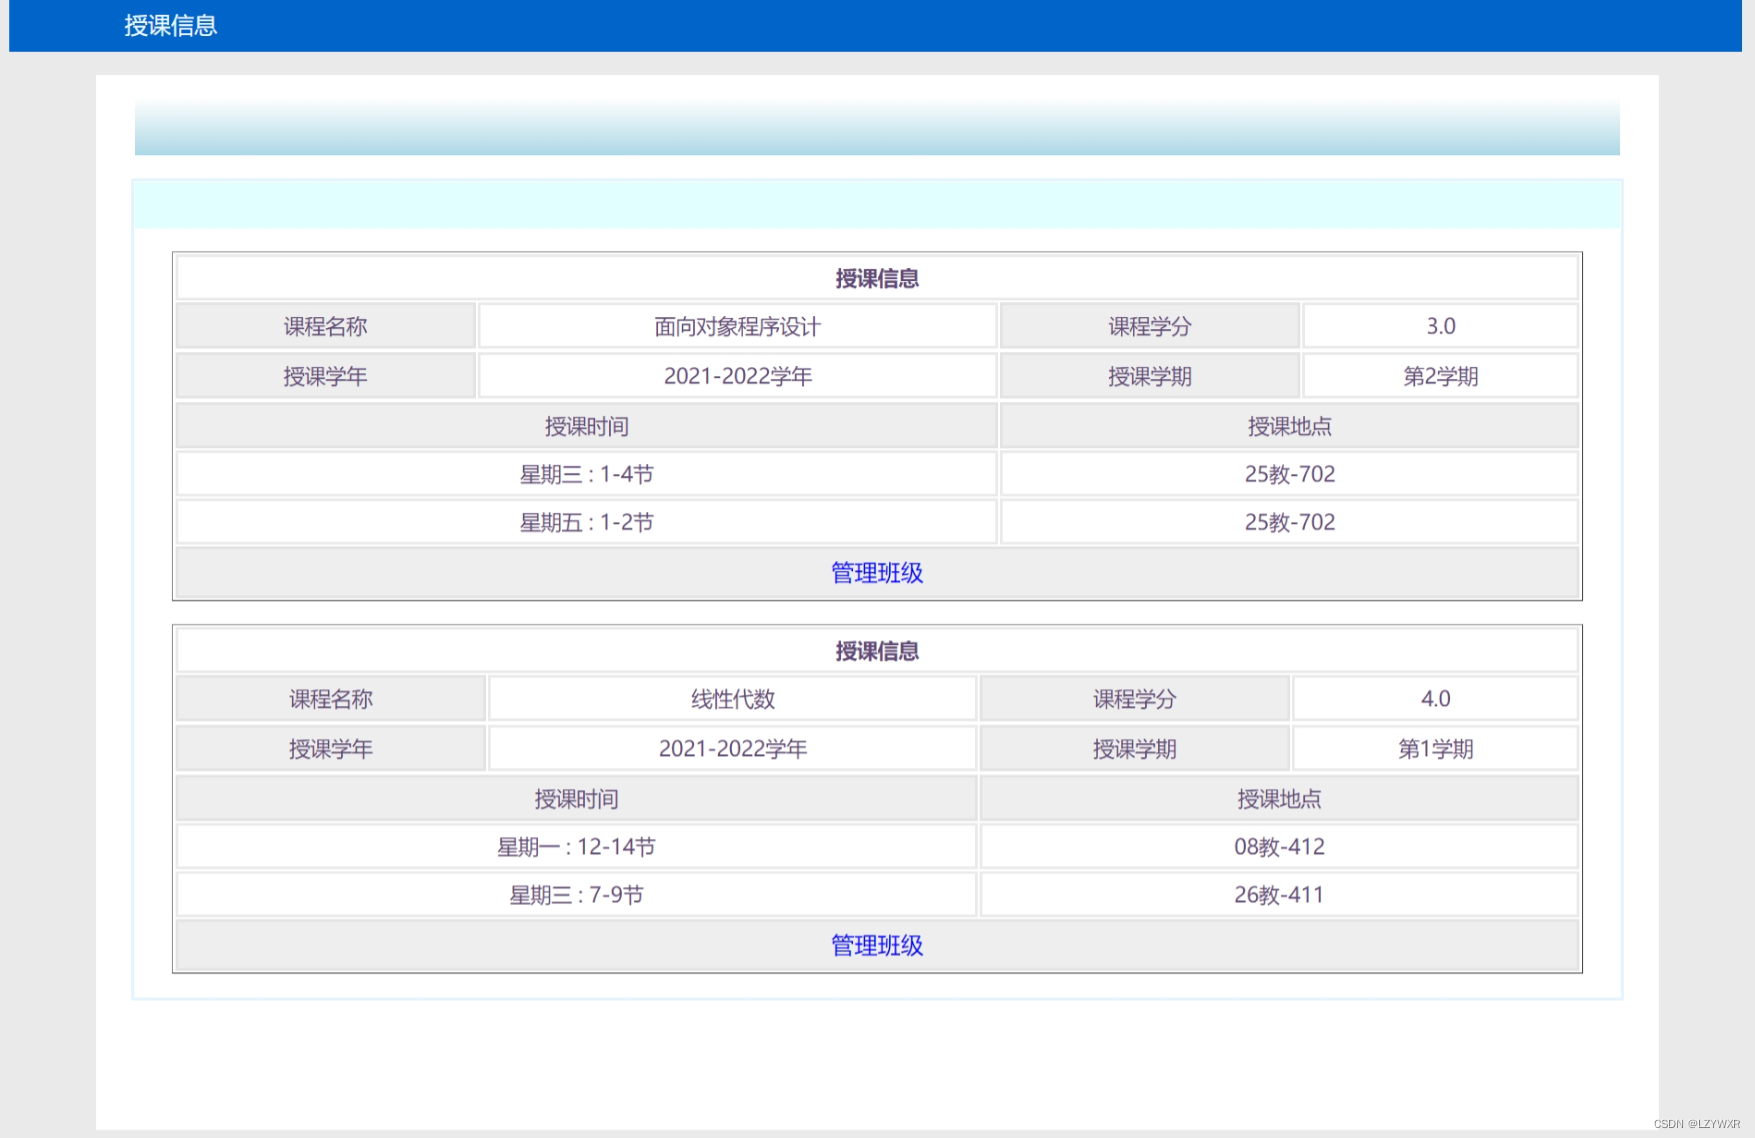The height and width of the screenshot is (1138, 1755).
Task: Select the 2021-2022学年 cell in the second table
Action: click(731, 747)
